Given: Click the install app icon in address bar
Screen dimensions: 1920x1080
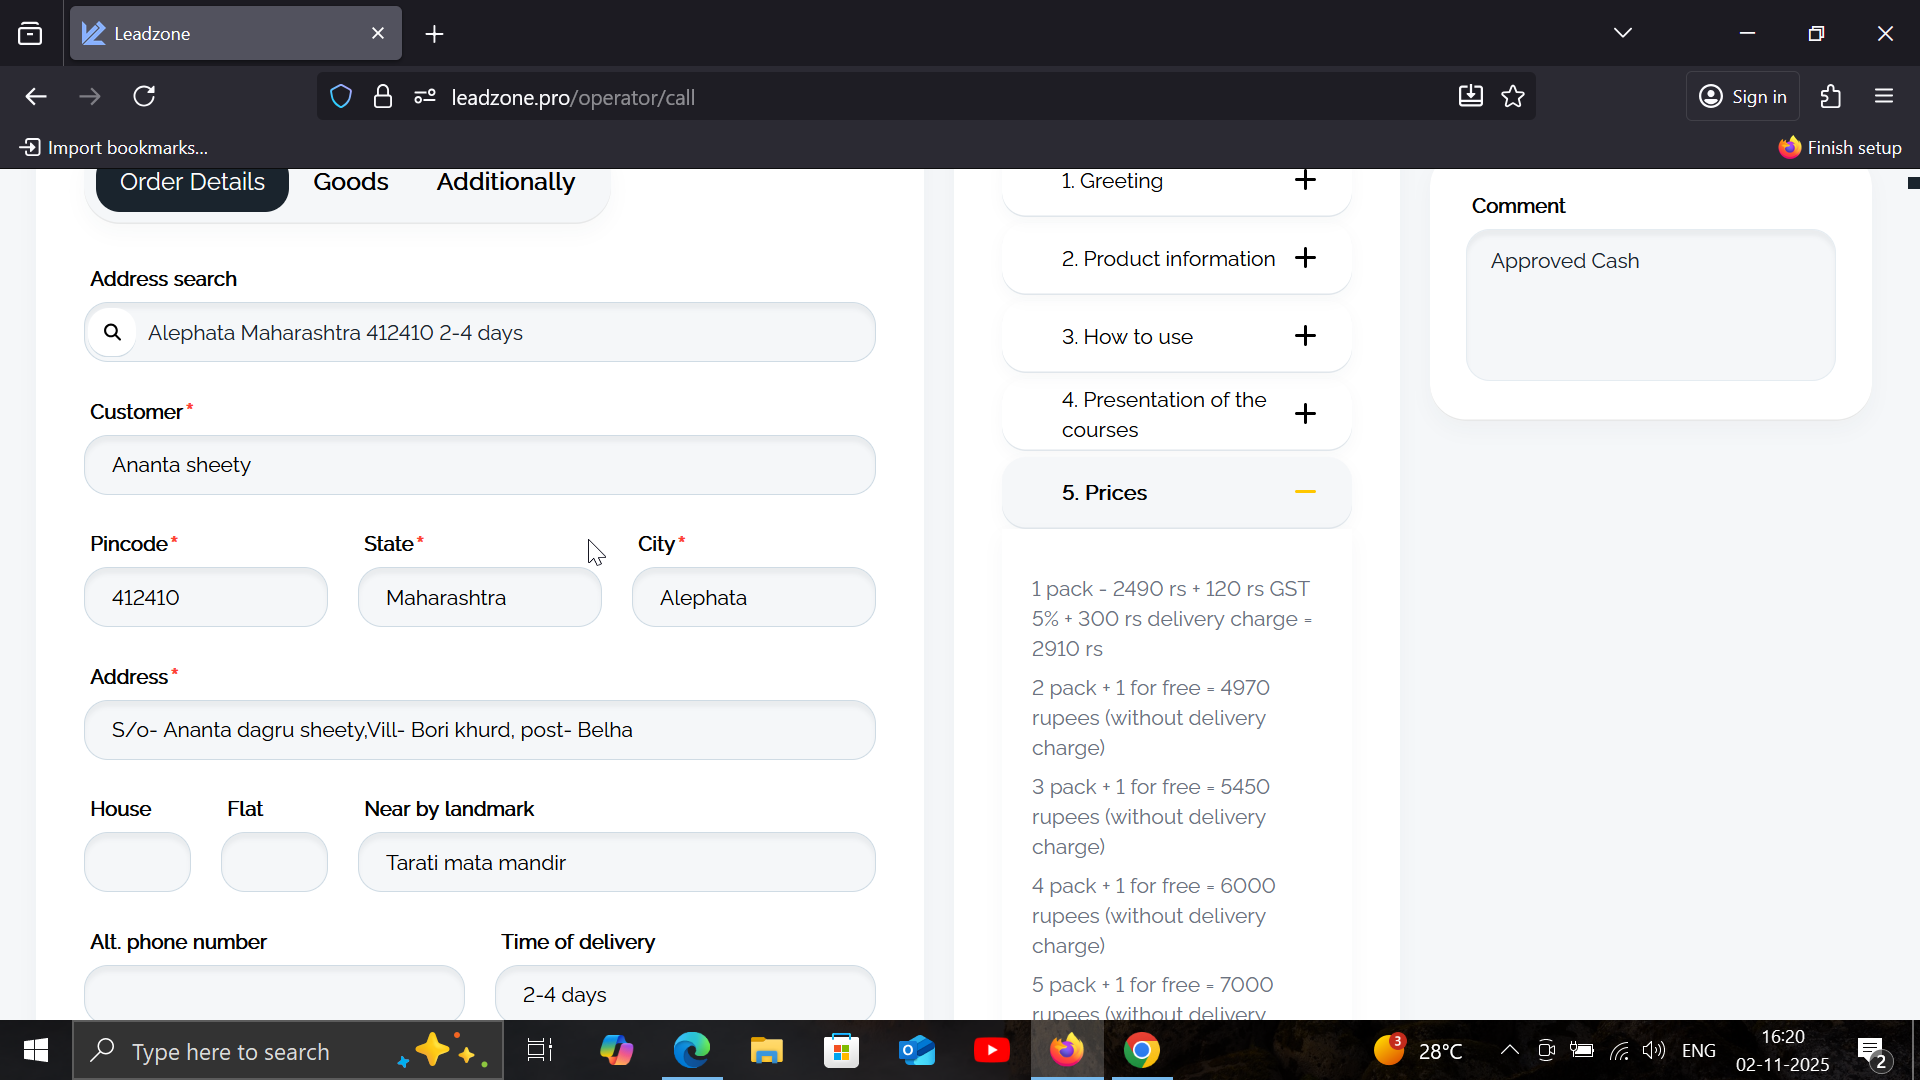Looking at the screenshot, I should 1470,97.
